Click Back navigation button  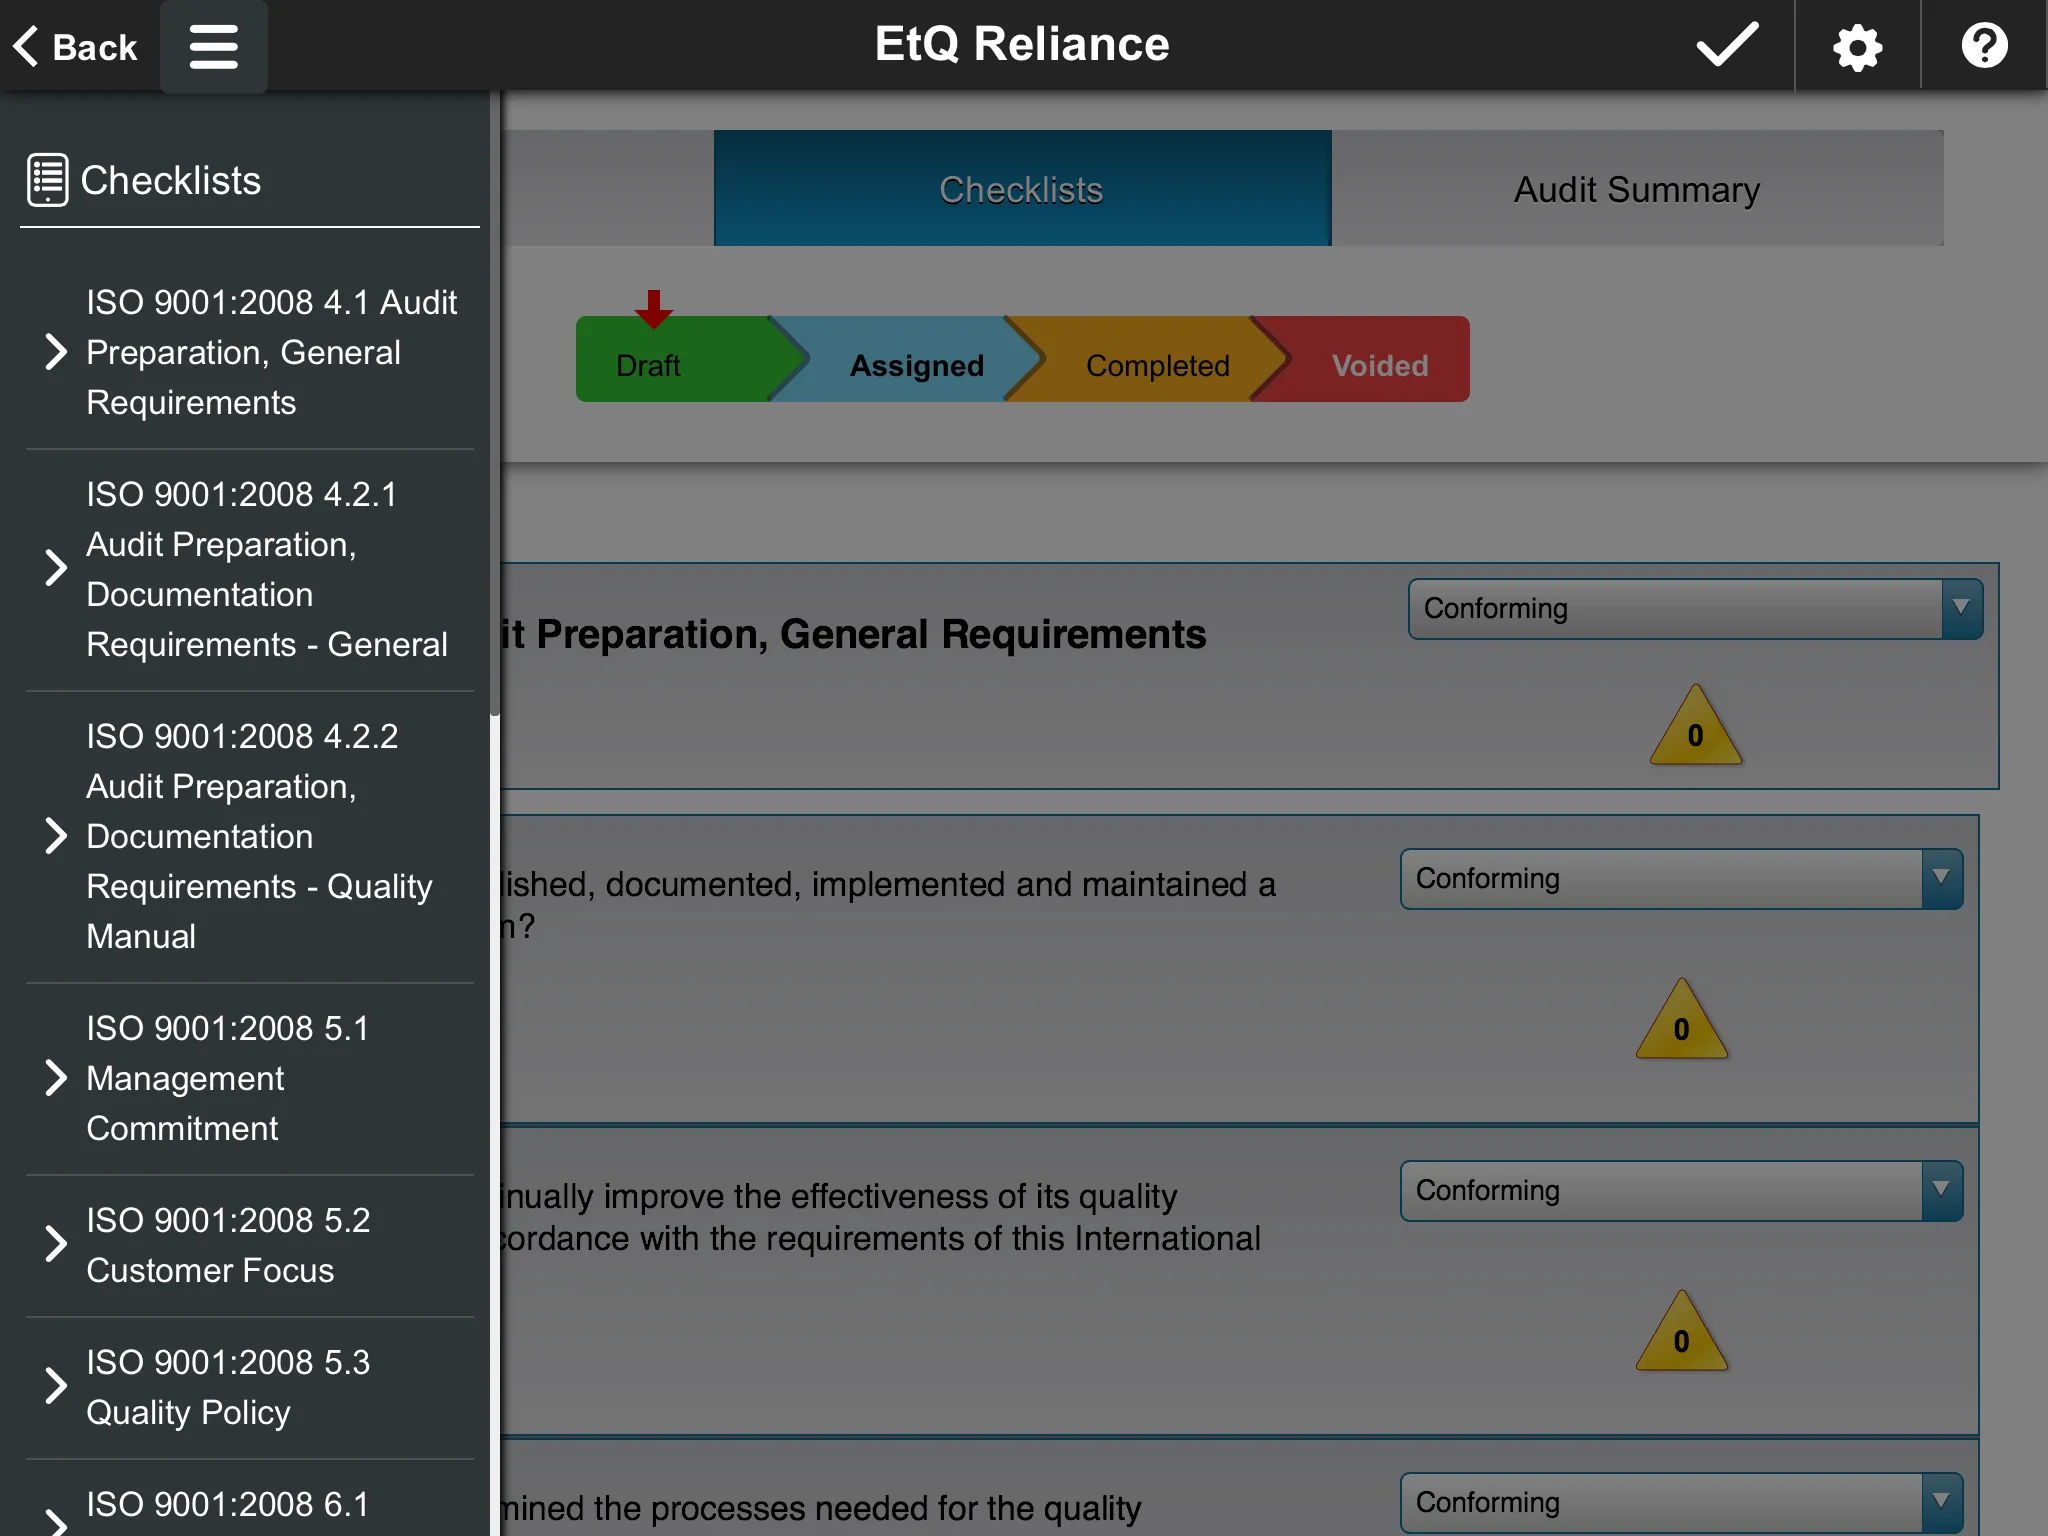[x=76, y=44]
